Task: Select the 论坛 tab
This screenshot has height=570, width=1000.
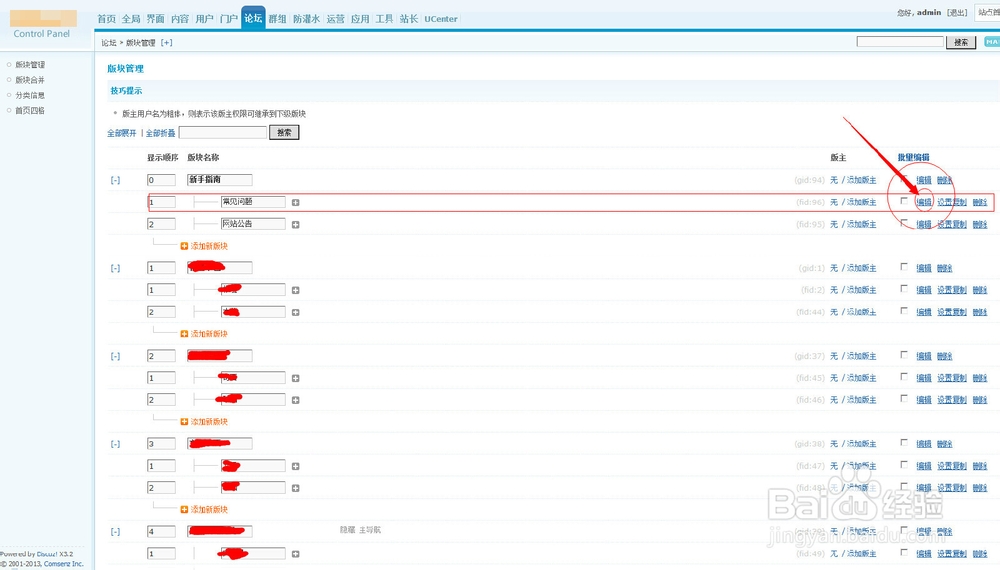Action: click(253, 18)
